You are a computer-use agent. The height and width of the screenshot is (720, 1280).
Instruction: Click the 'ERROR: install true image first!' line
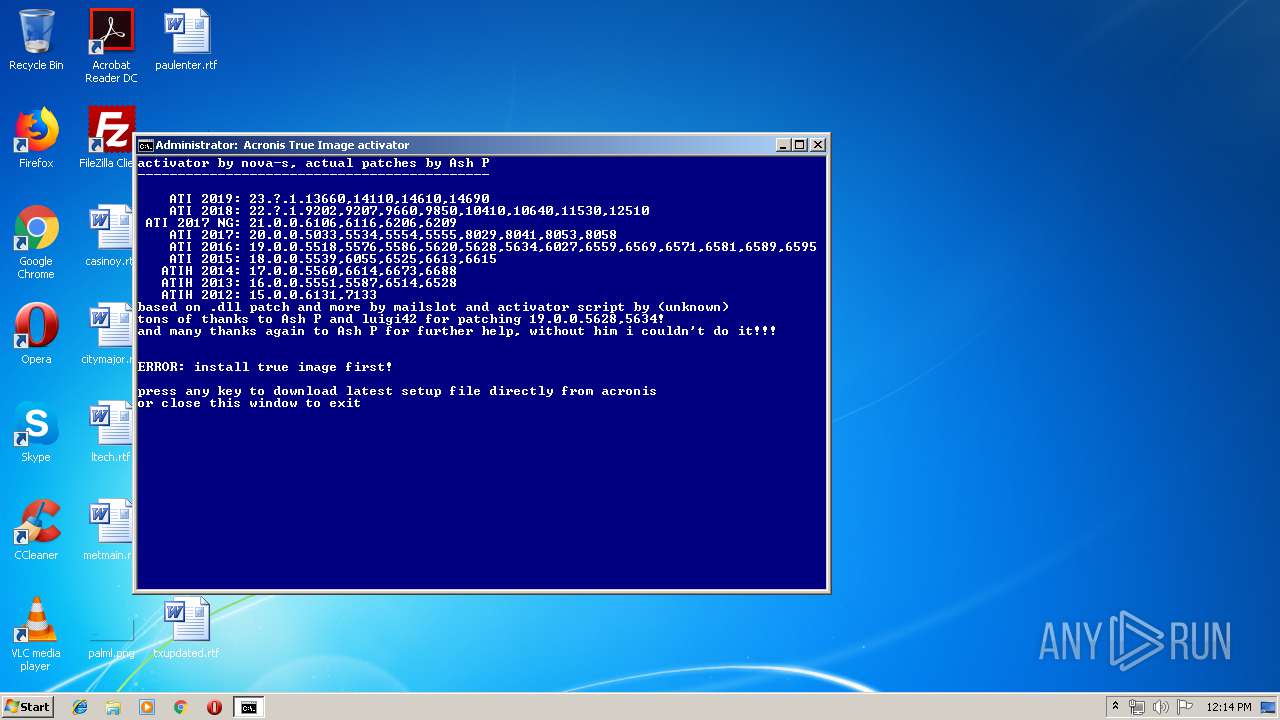click(x=265, y=367)
